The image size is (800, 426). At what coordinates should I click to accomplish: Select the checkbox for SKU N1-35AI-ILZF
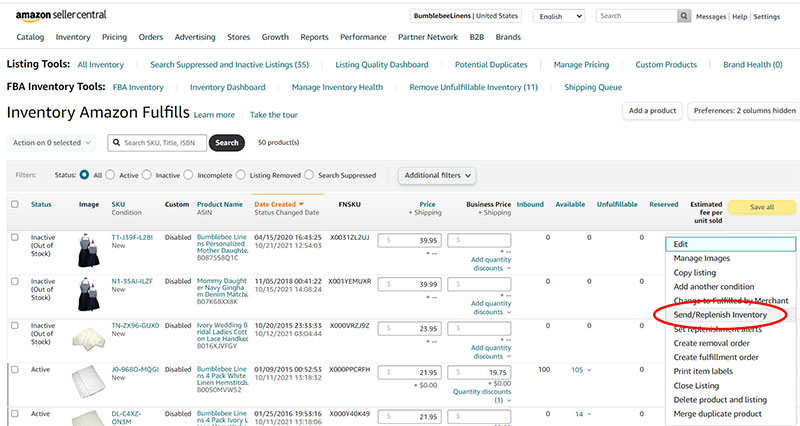click(15, 281)
